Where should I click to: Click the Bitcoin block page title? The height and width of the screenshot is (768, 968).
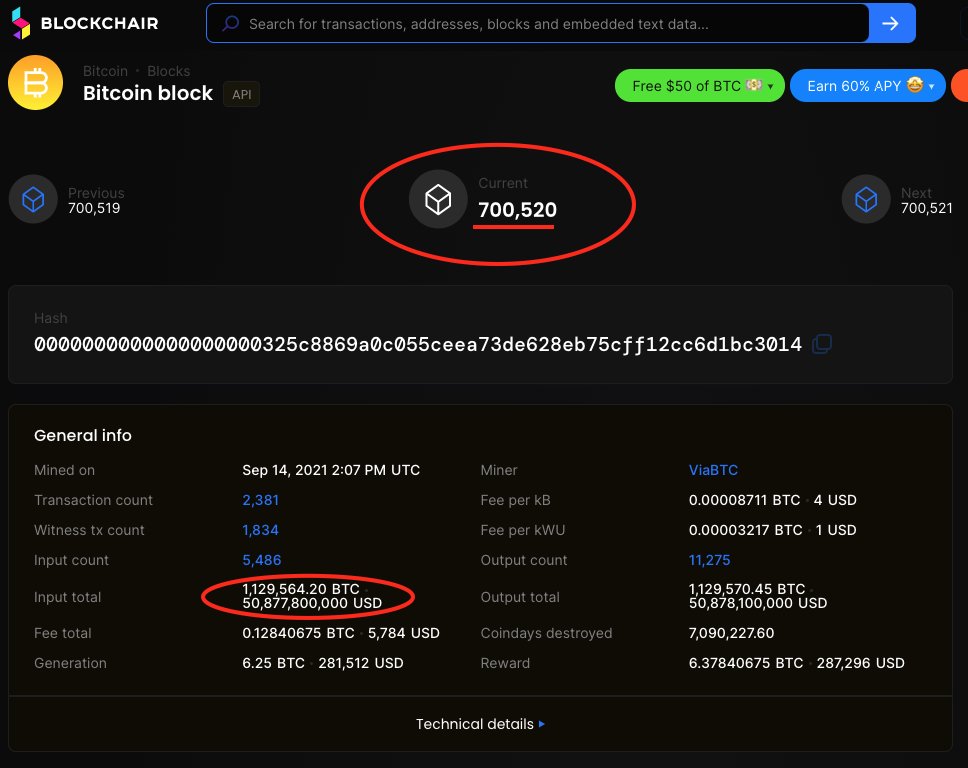click(148, 93)
